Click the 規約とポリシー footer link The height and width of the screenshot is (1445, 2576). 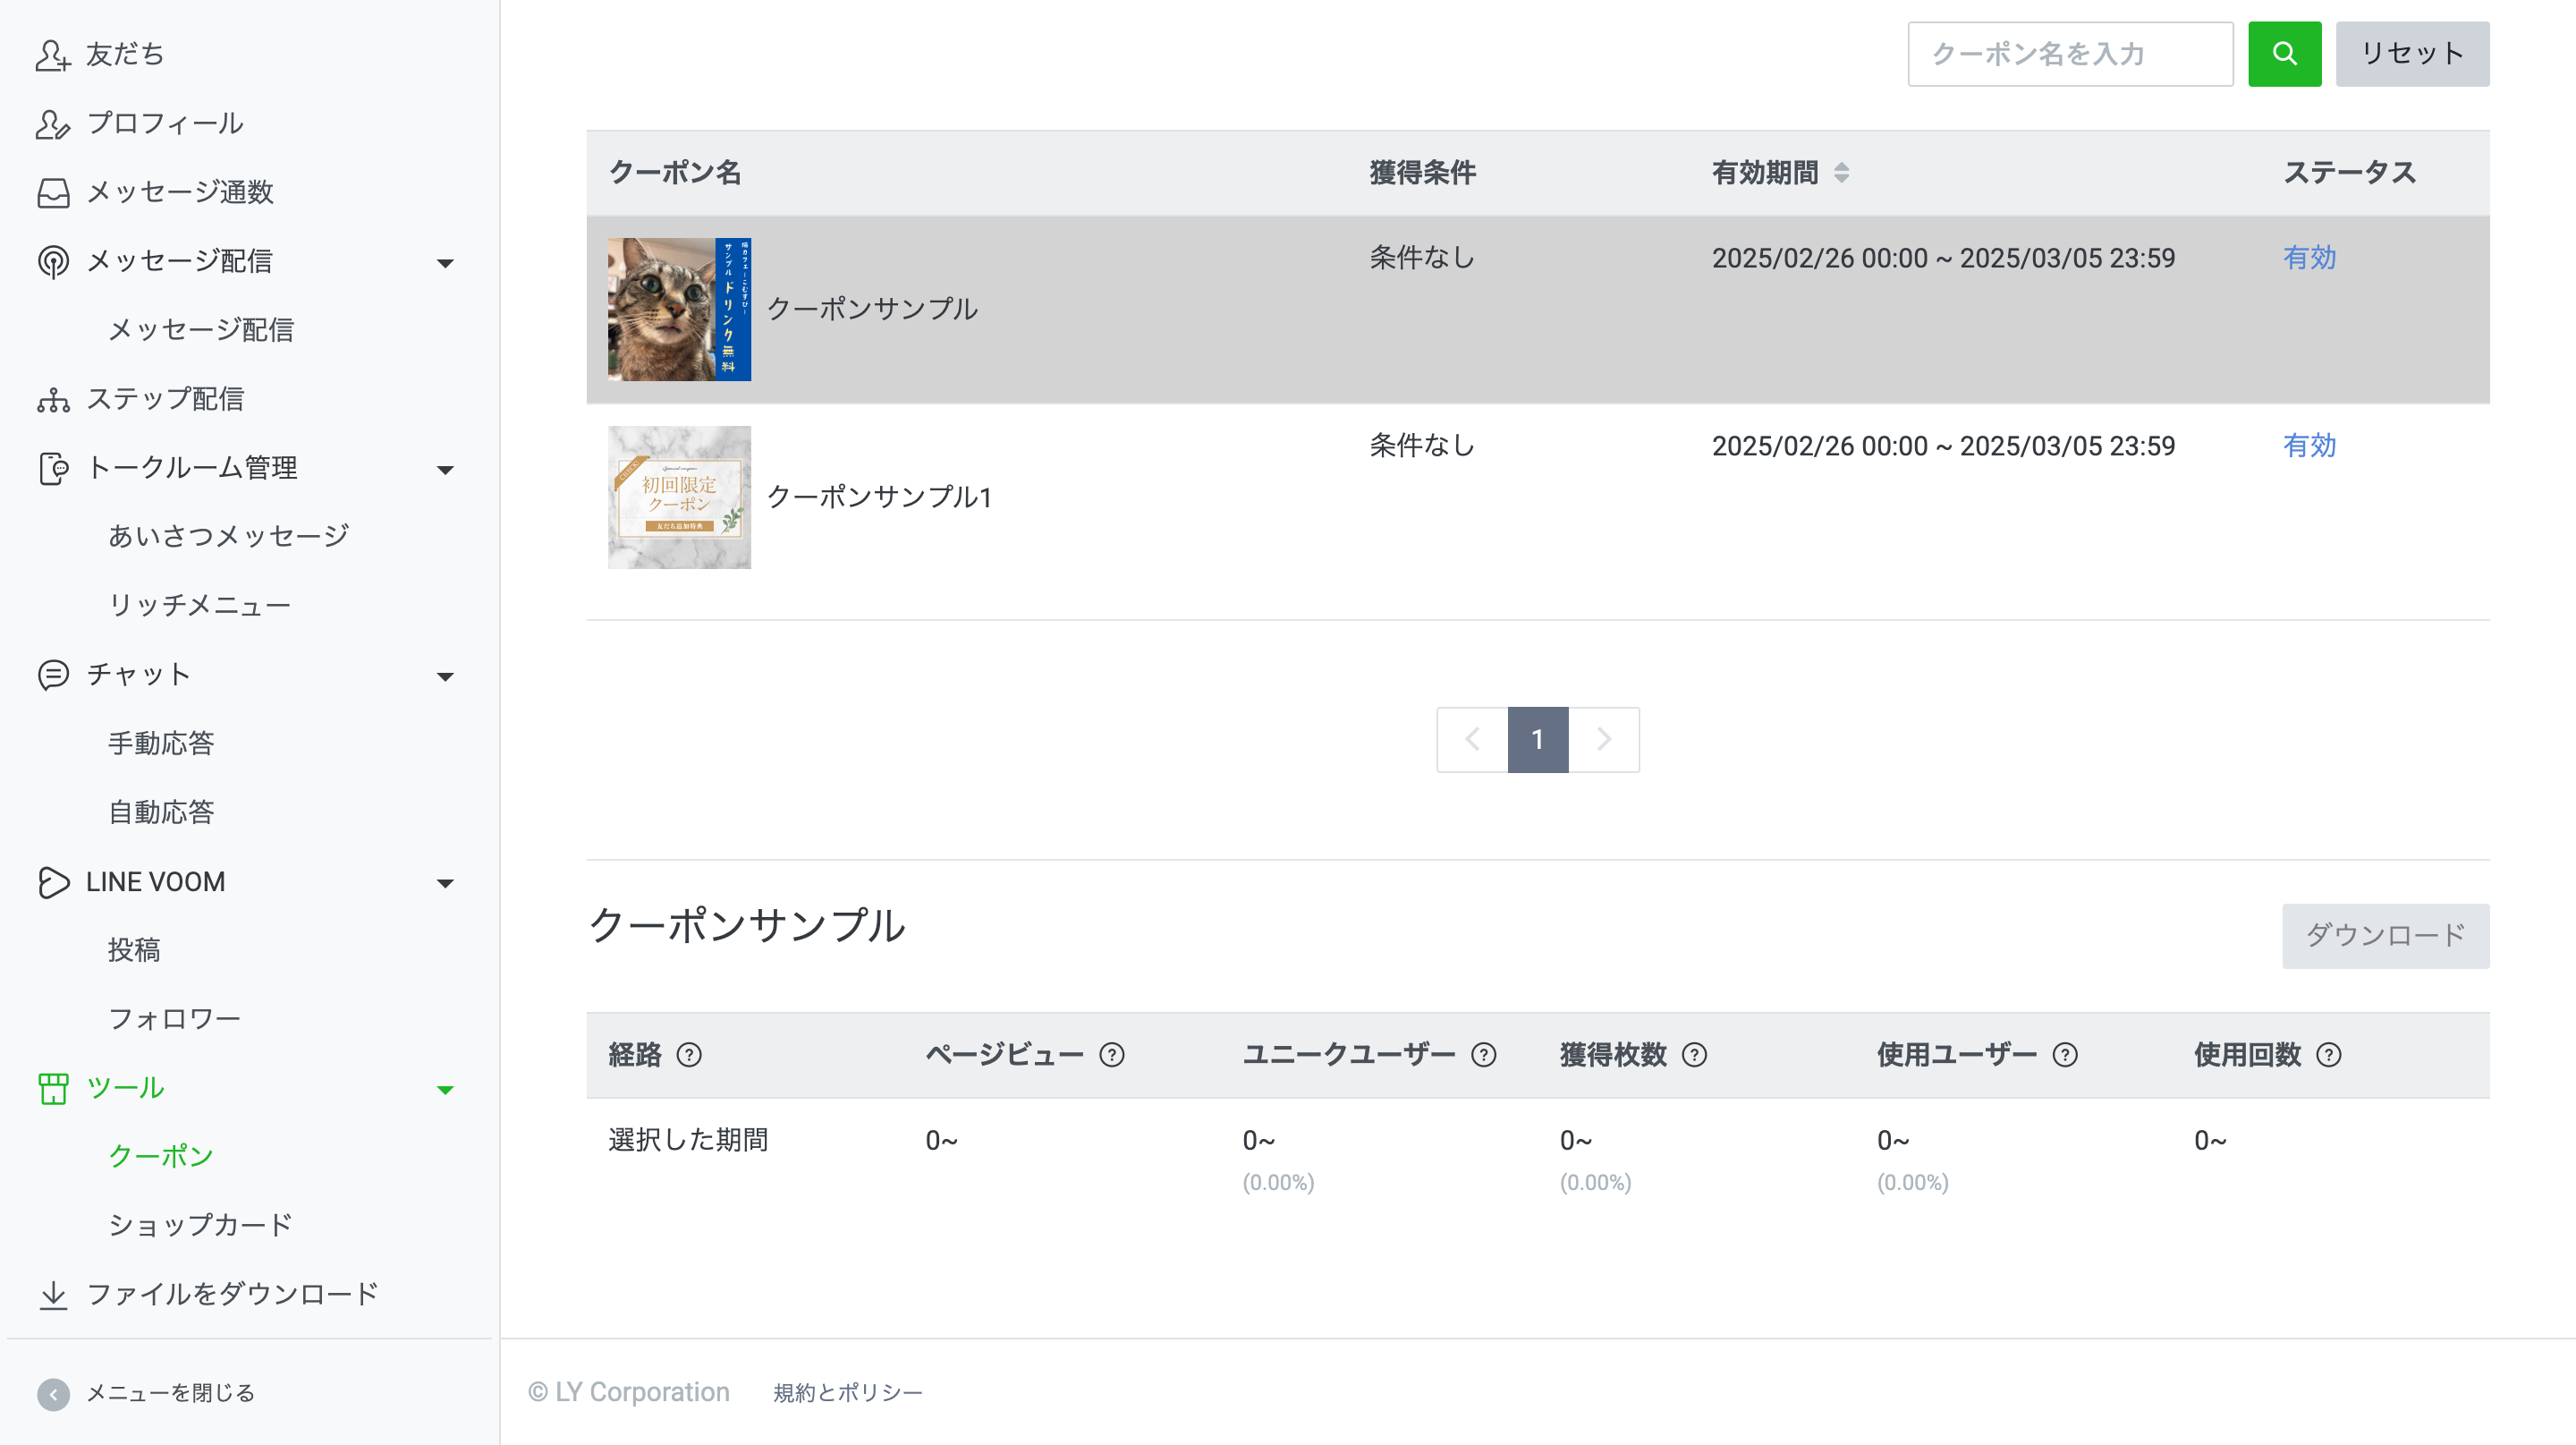click(x=847, y=1393)
